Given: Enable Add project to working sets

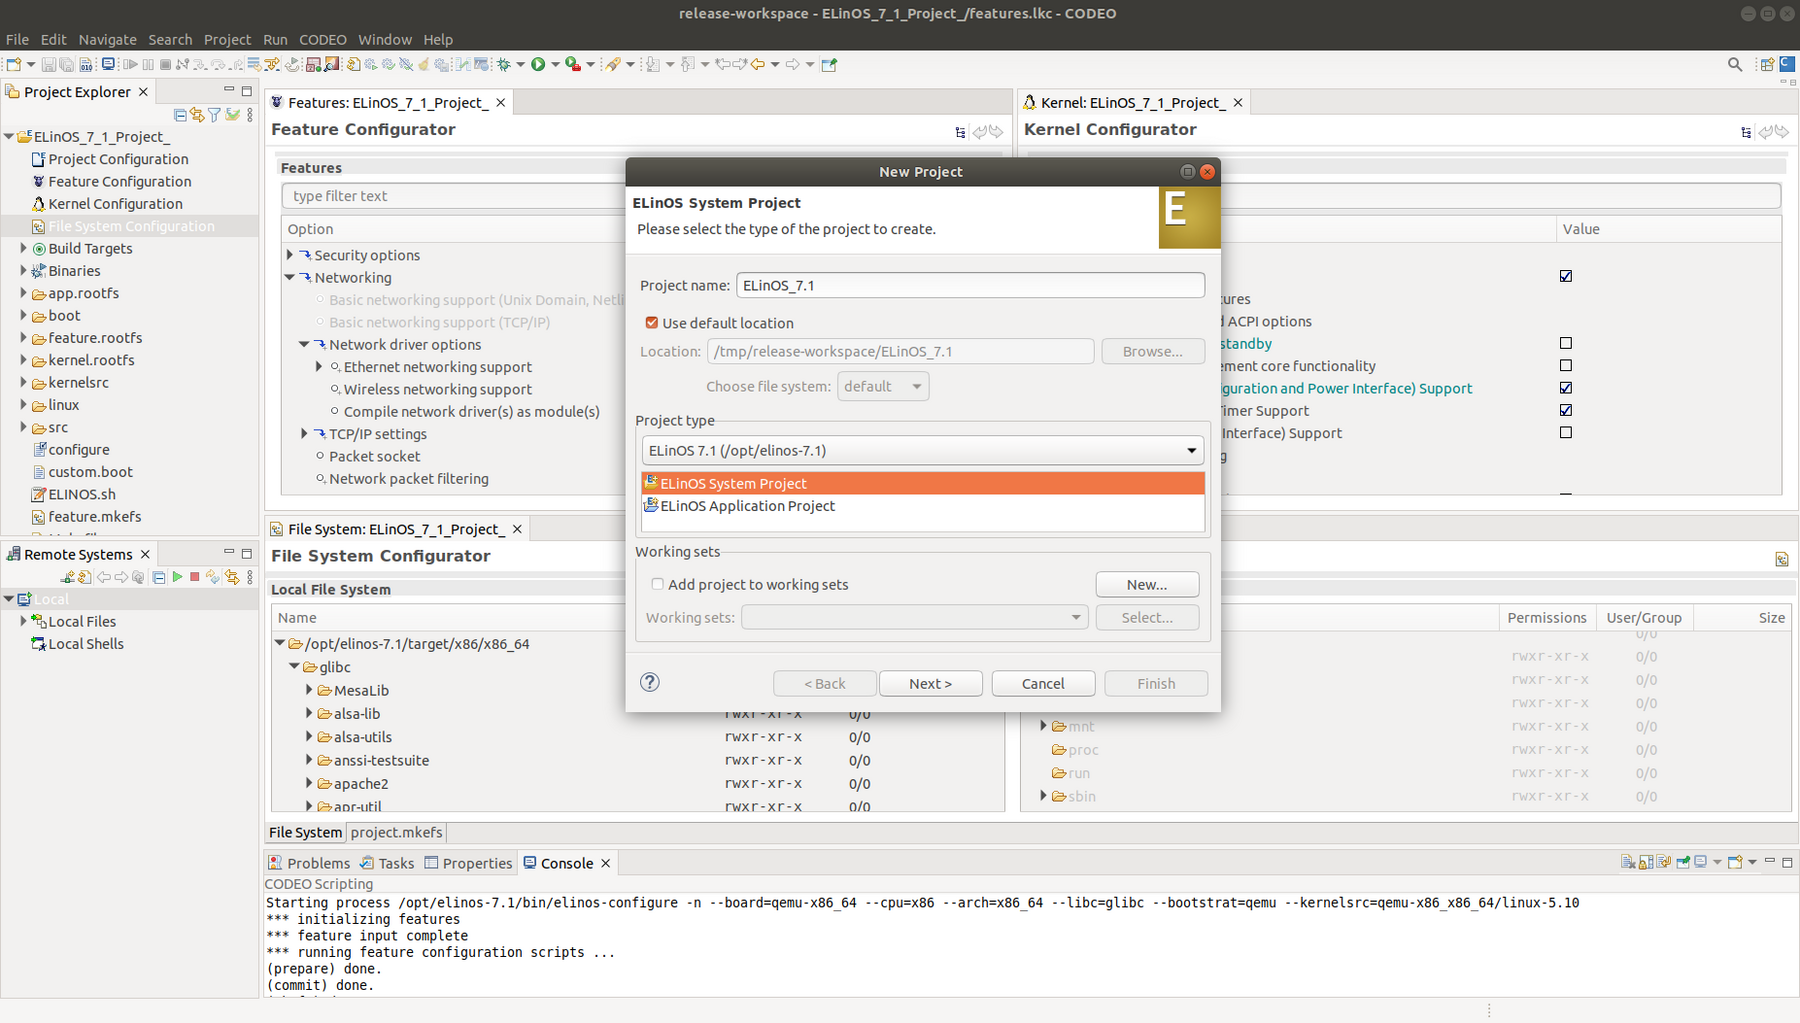Looking at the screenshot, I should click(x=657, y=584).
